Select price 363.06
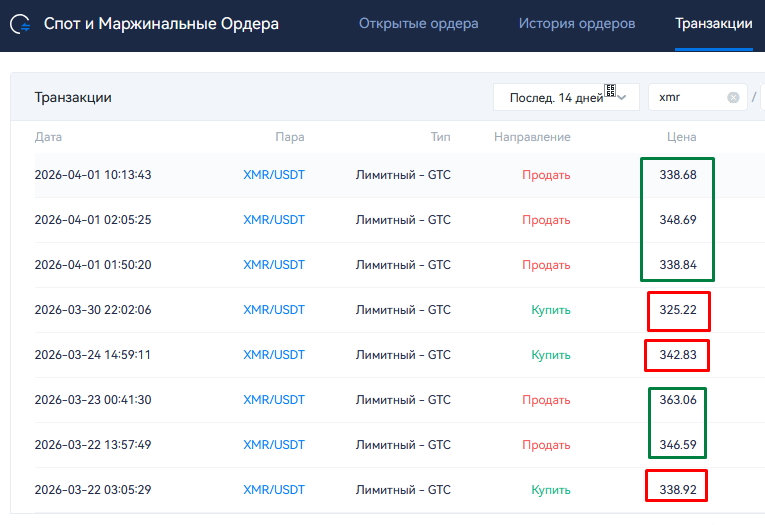Screen dimensions: 765x525 (x=678, y=400)
